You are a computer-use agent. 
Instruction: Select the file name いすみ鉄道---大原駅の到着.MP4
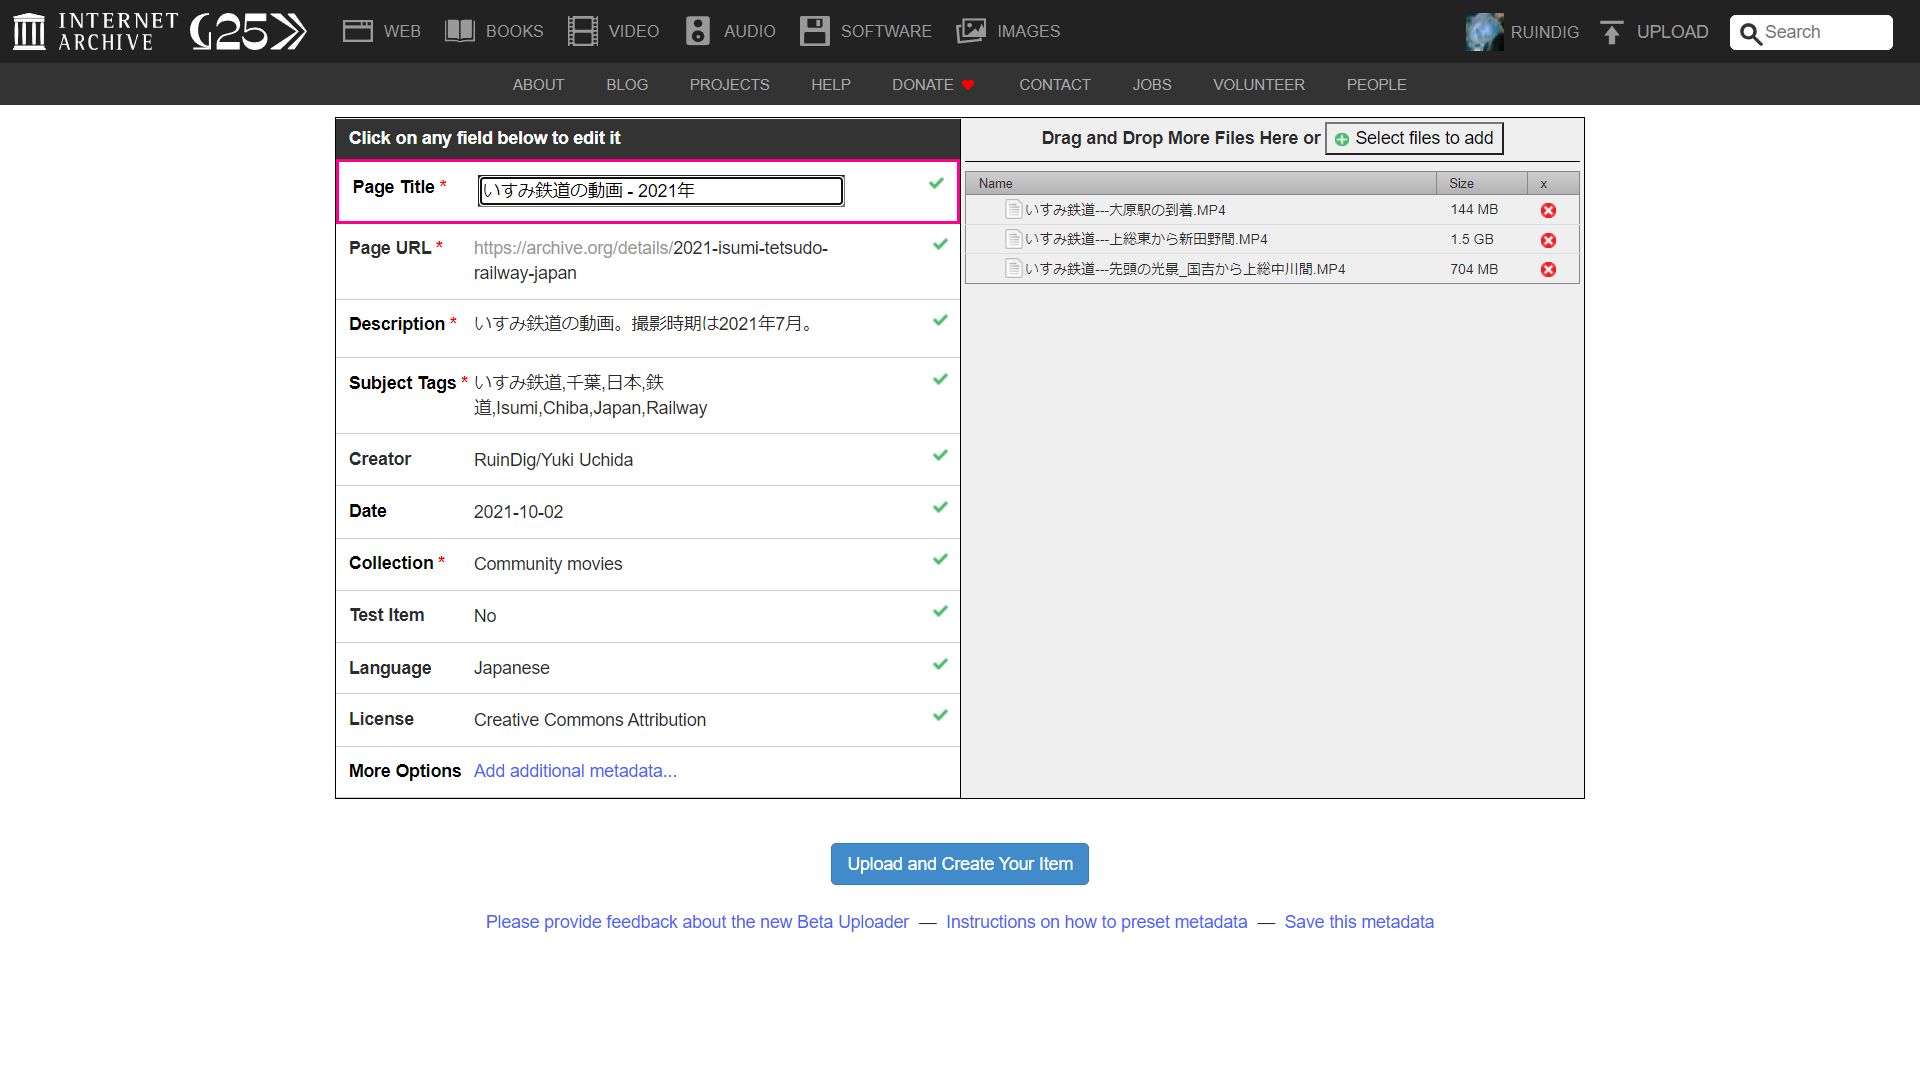pos(1125,210)
